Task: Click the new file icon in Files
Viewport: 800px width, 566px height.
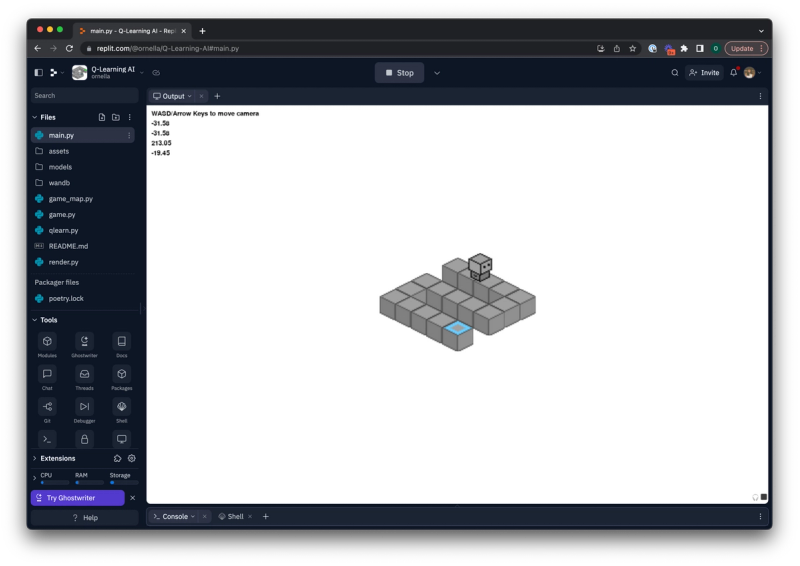Action: [x=102, y=117]
